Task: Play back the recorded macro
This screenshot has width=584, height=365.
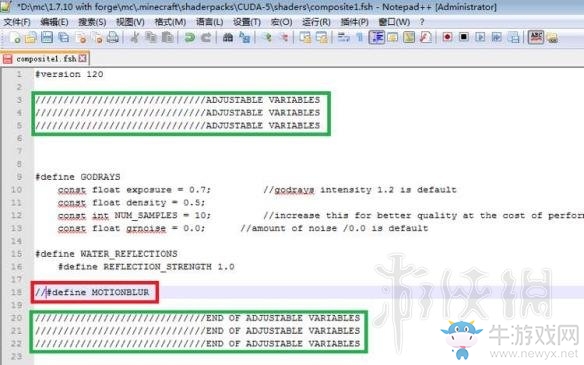Action: [480, 37]
